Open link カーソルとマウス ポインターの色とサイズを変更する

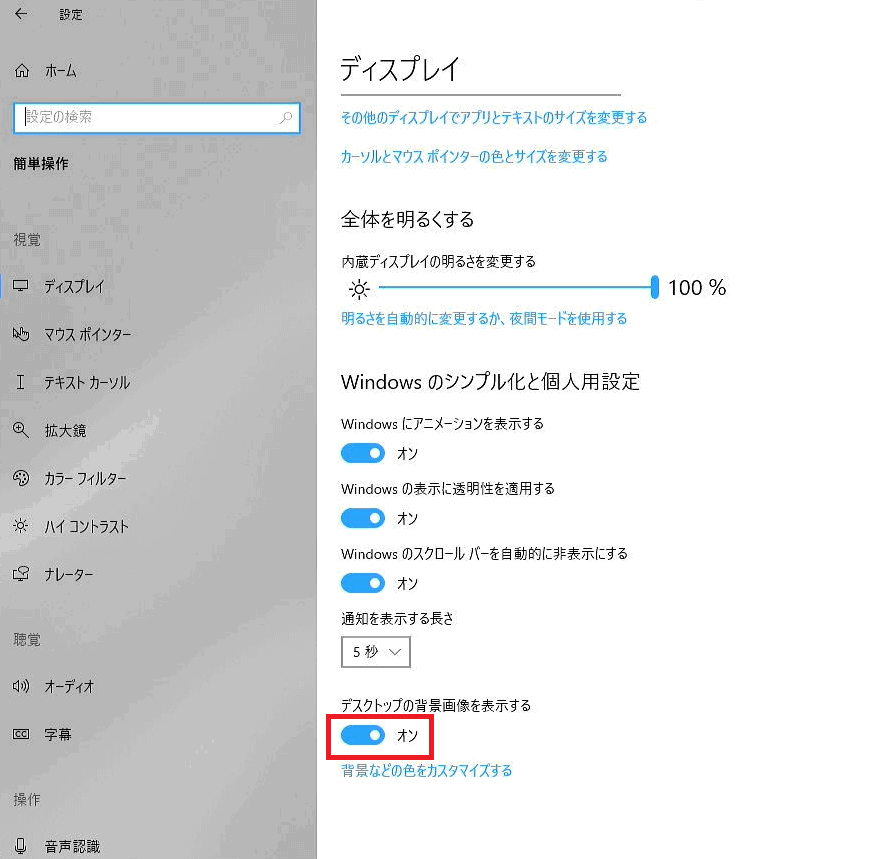(474, 156)
